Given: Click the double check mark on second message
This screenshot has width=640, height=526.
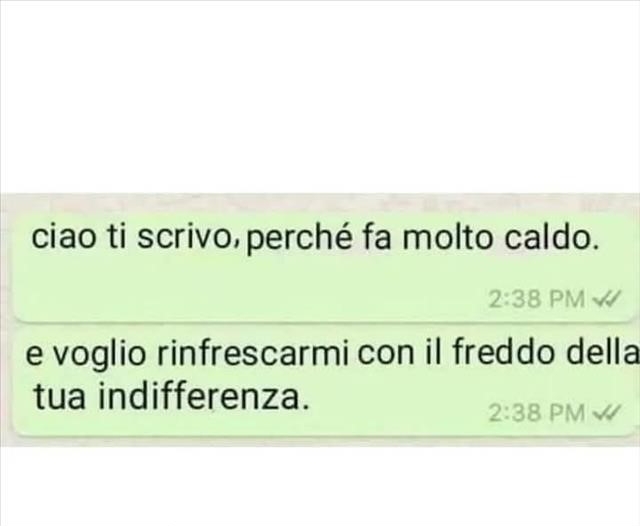Looking at the screenshot, I should click(x=607, y=413).
